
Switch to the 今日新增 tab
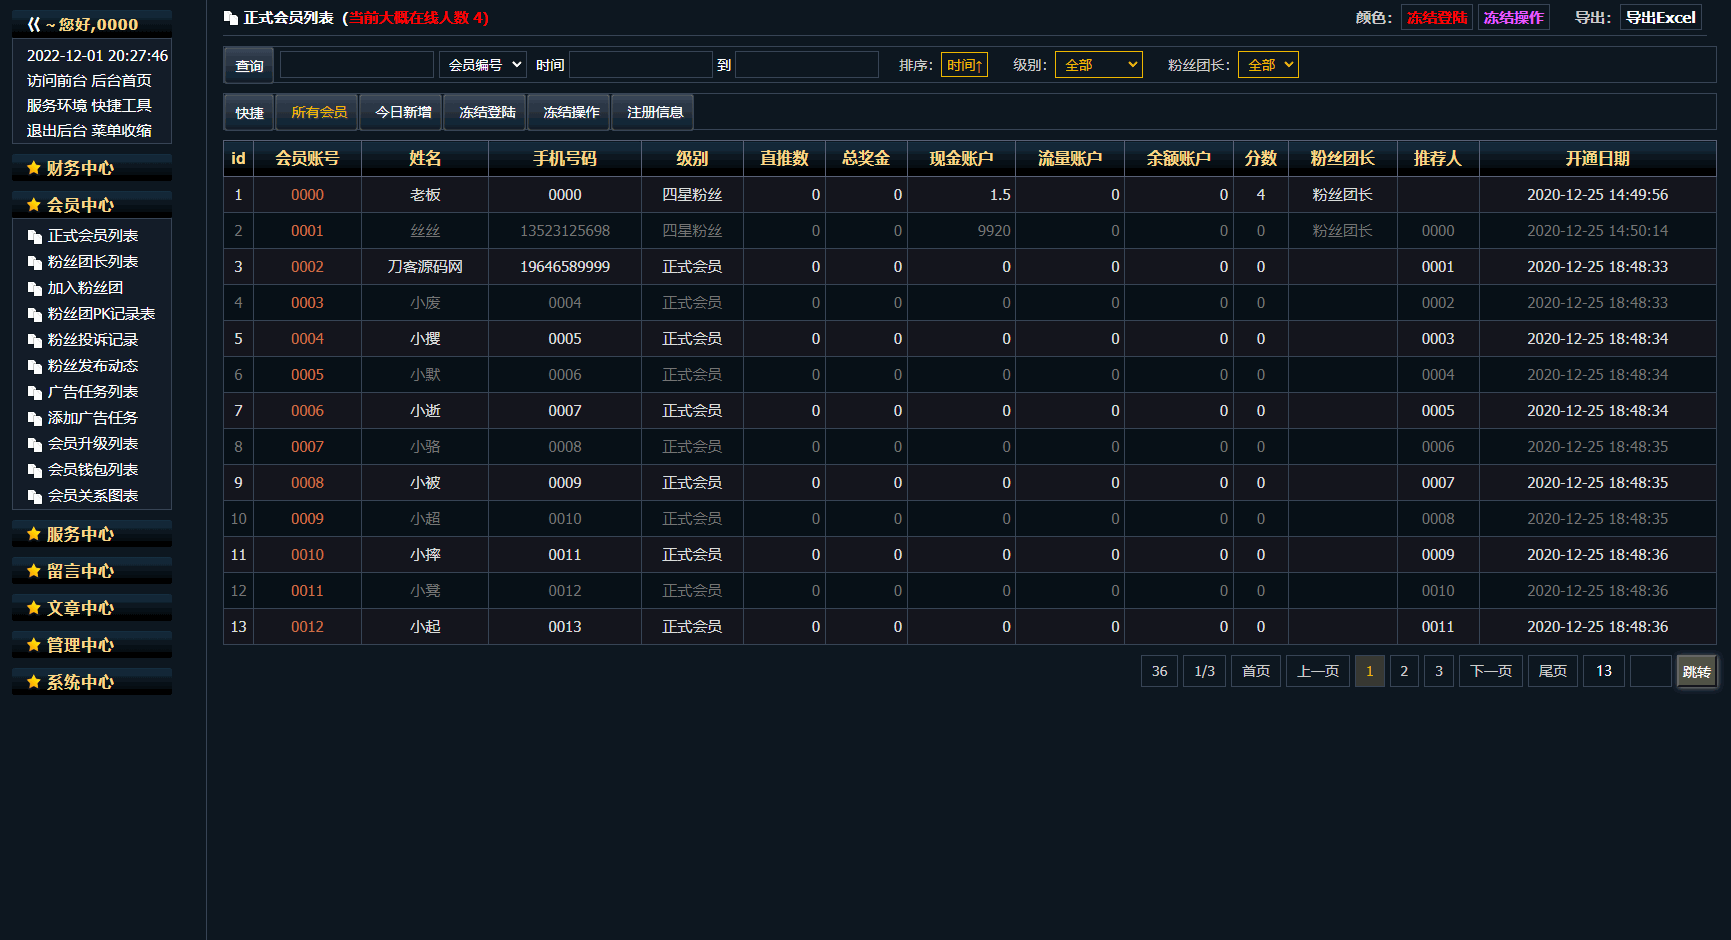coord(403,112)
